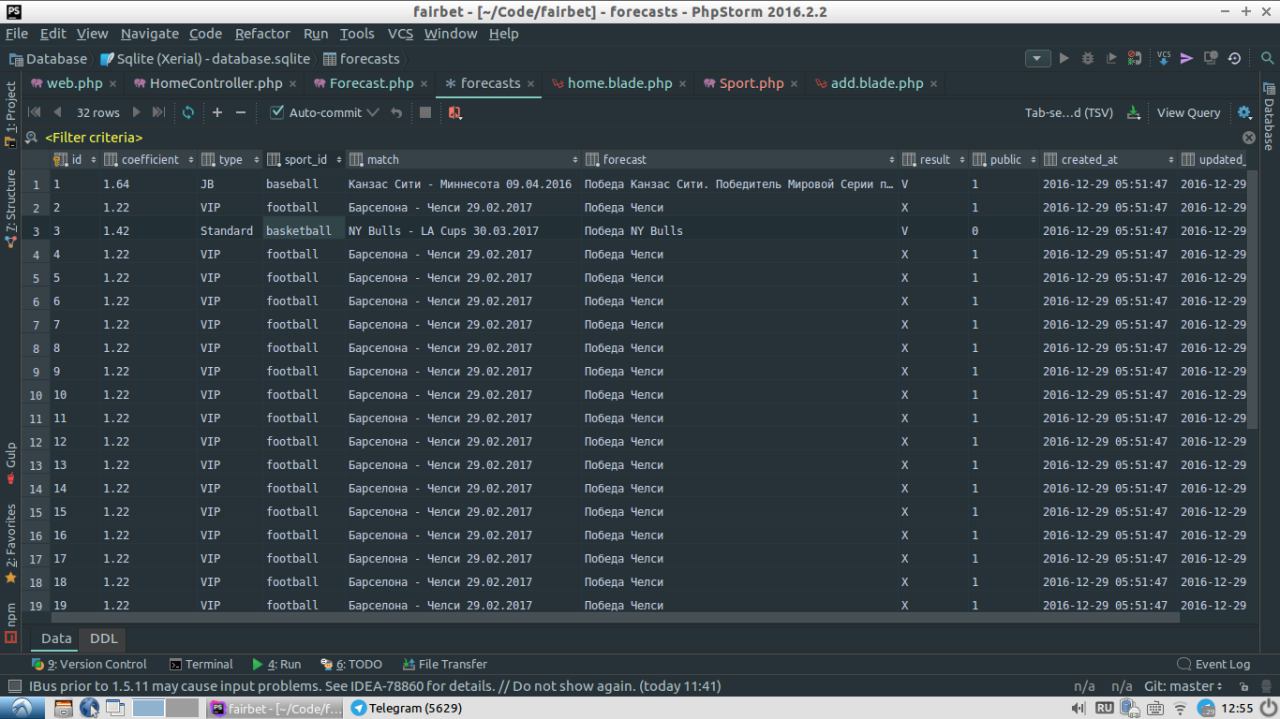This screenshot has width=1280, height=719.
Task: Expand the Auto-commit mode dropdown arrow
Action: click(373, 113)
